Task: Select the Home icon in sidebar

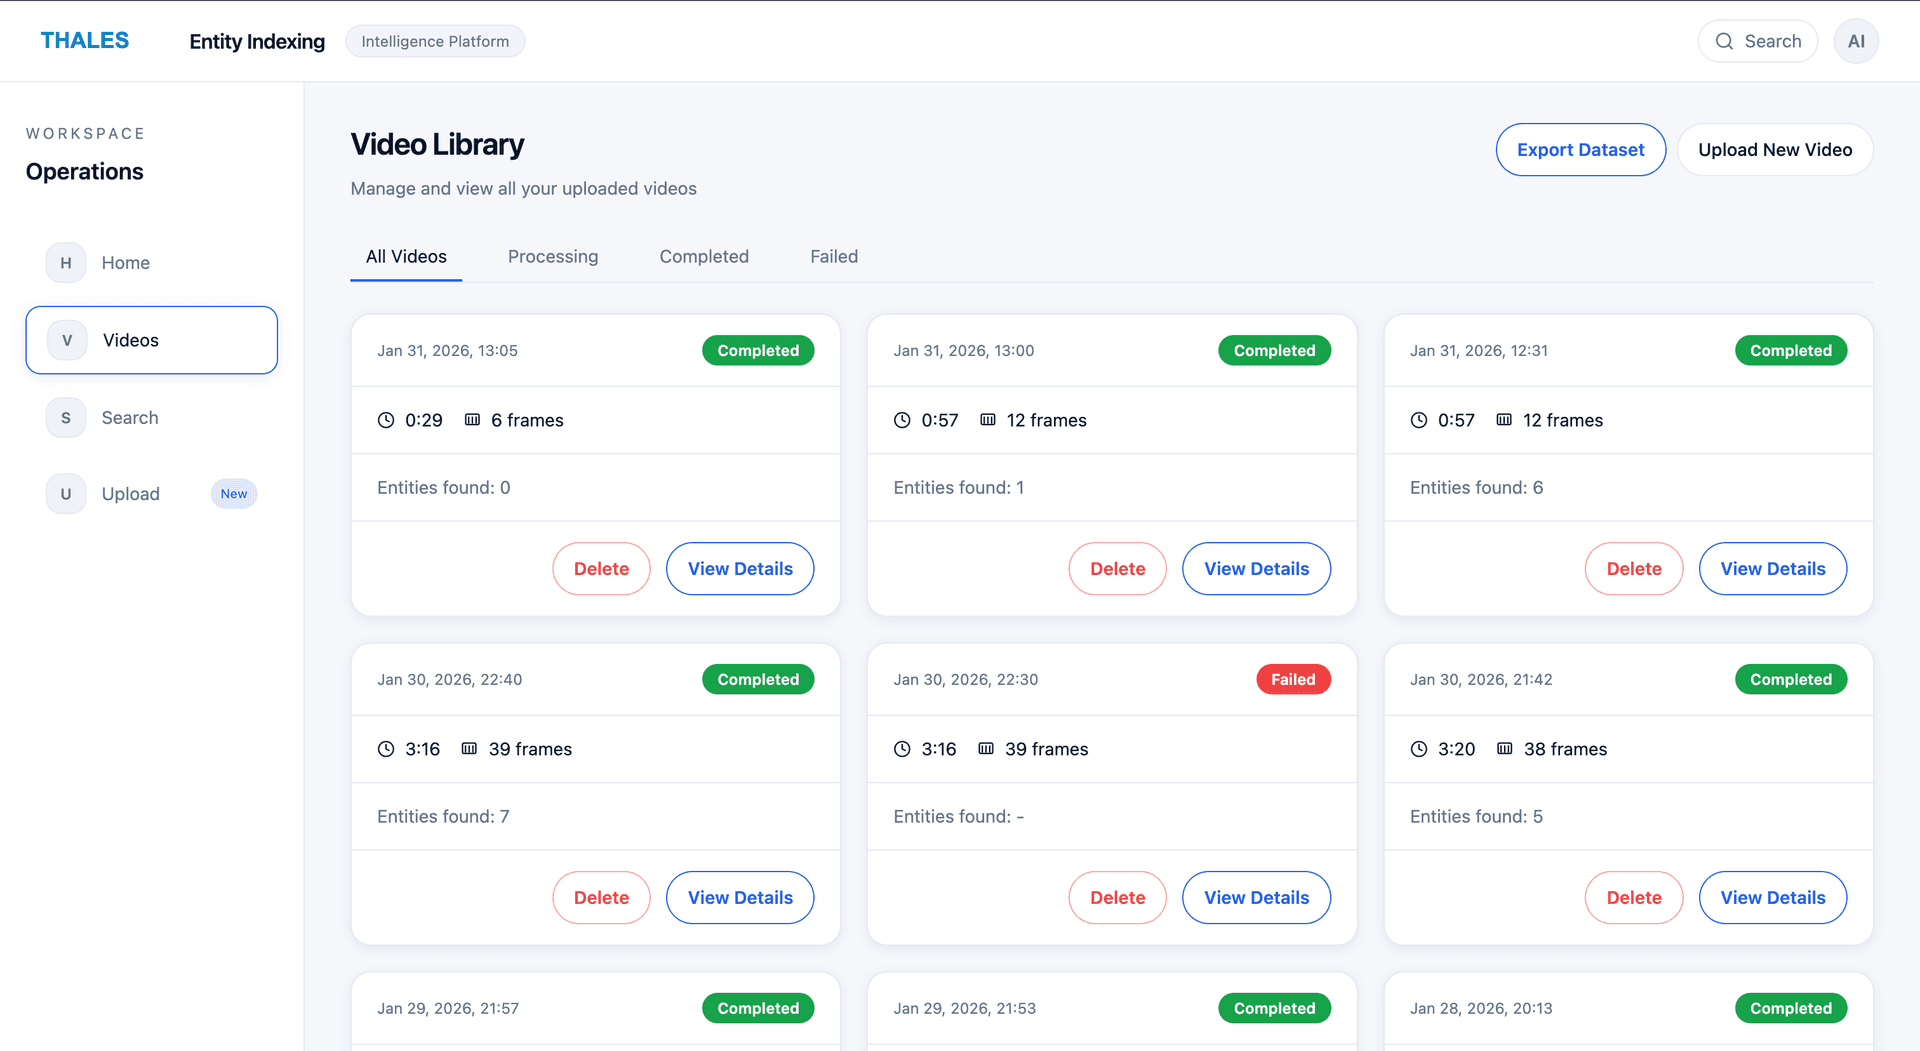Action: (x=65, y=262)
